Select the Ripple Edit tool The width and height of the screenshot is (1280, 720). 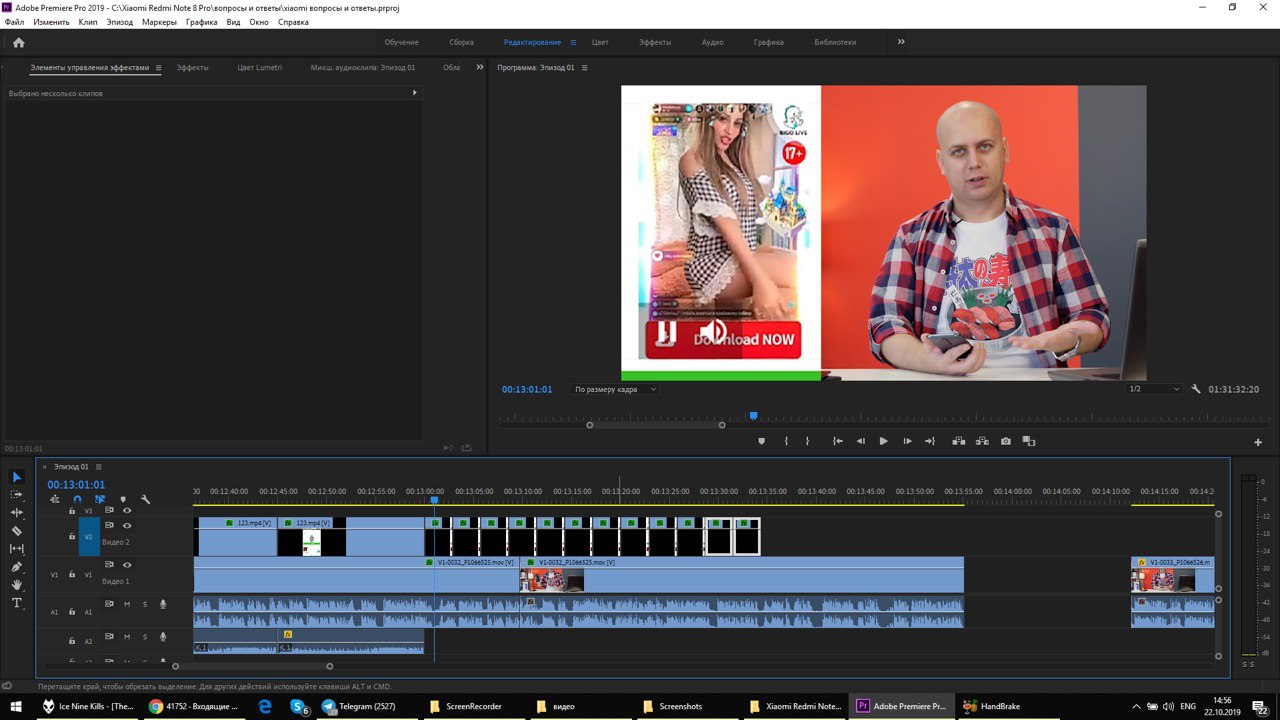click(x=16, y=513)
